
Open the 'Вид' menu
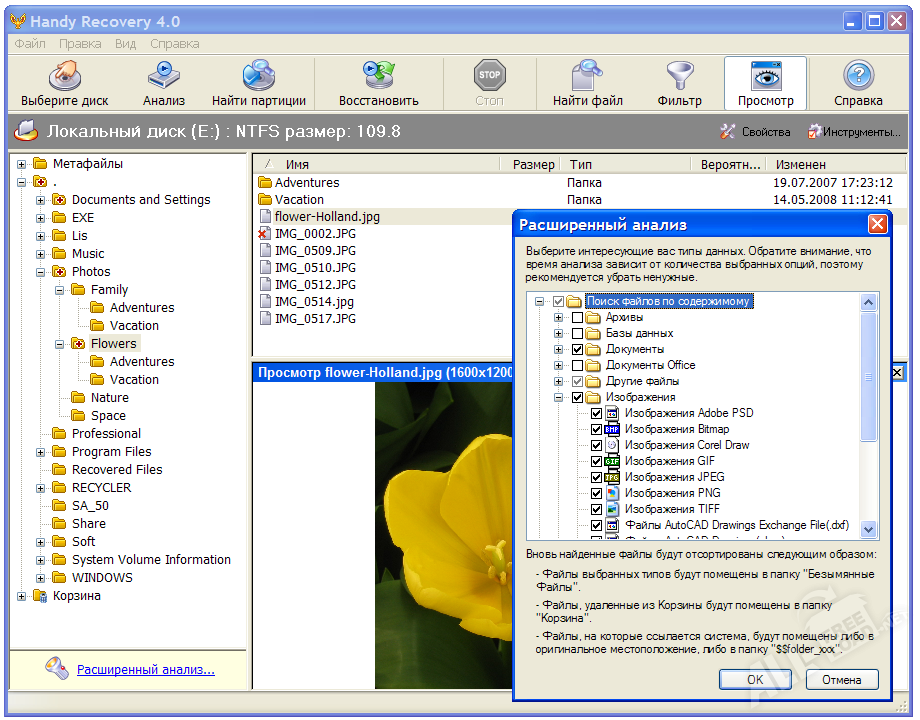125,44
